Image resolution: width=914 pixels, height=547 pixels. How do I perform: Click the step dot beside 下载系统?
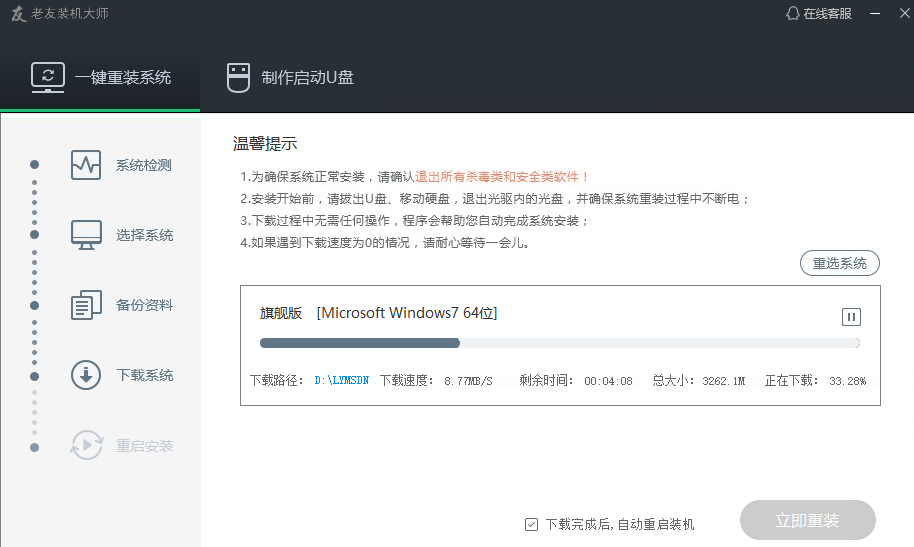pyautogui.click(x=34, y=377)
